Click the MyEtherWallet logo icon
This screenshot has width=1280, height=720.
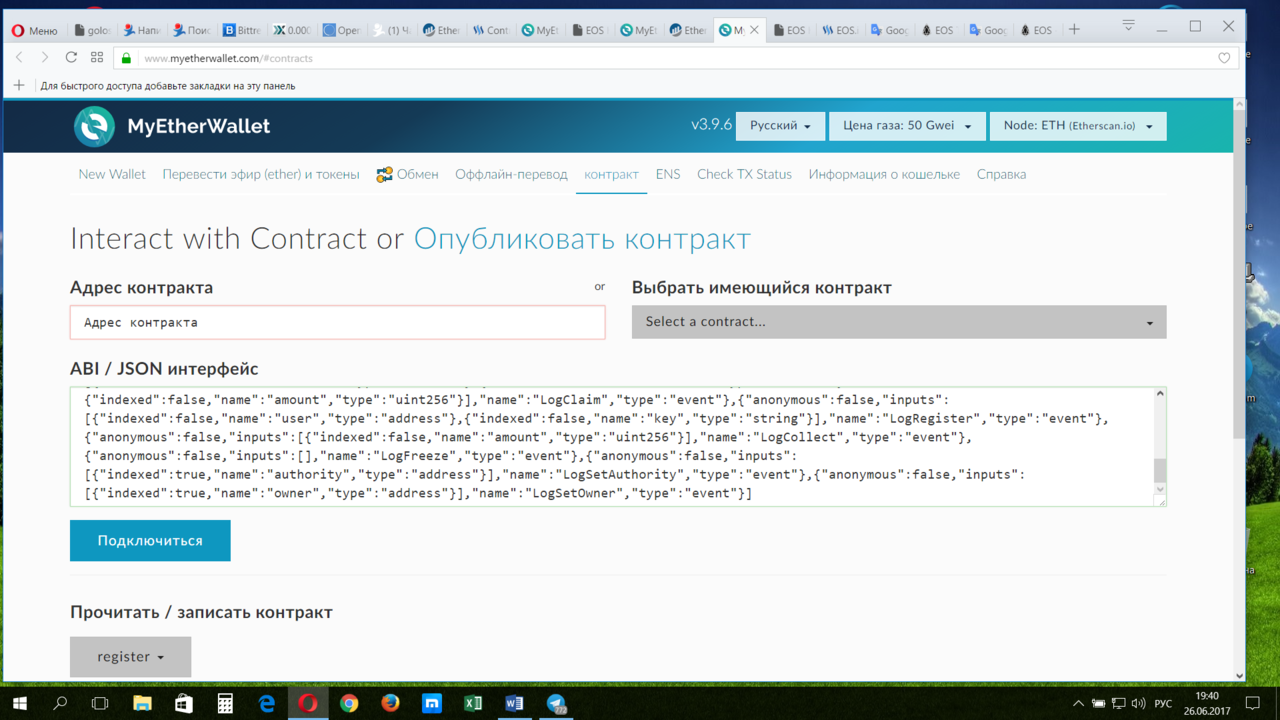point(94,127)
